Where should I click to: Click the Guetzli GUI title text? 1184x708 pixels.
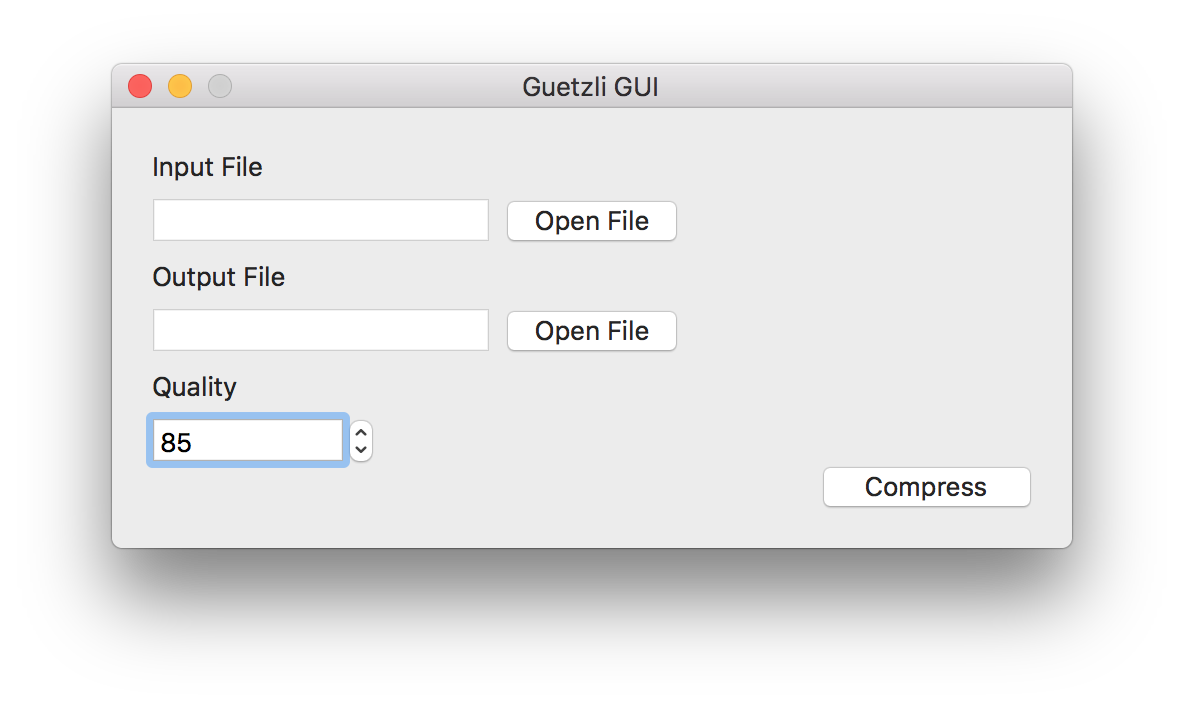click(x=590, y=87)
